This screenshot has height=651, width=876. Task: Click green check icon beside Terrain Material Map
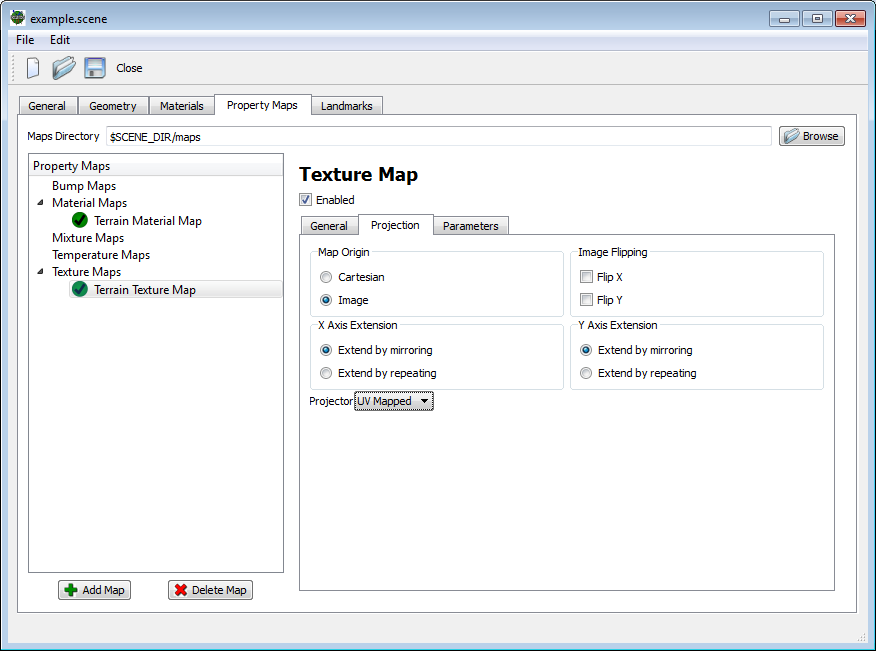[x=80, y=220]
